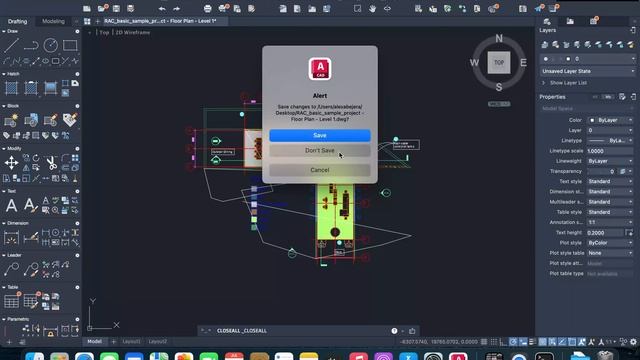Select the Hatch tool
The image size is (640, 360).
11,88
